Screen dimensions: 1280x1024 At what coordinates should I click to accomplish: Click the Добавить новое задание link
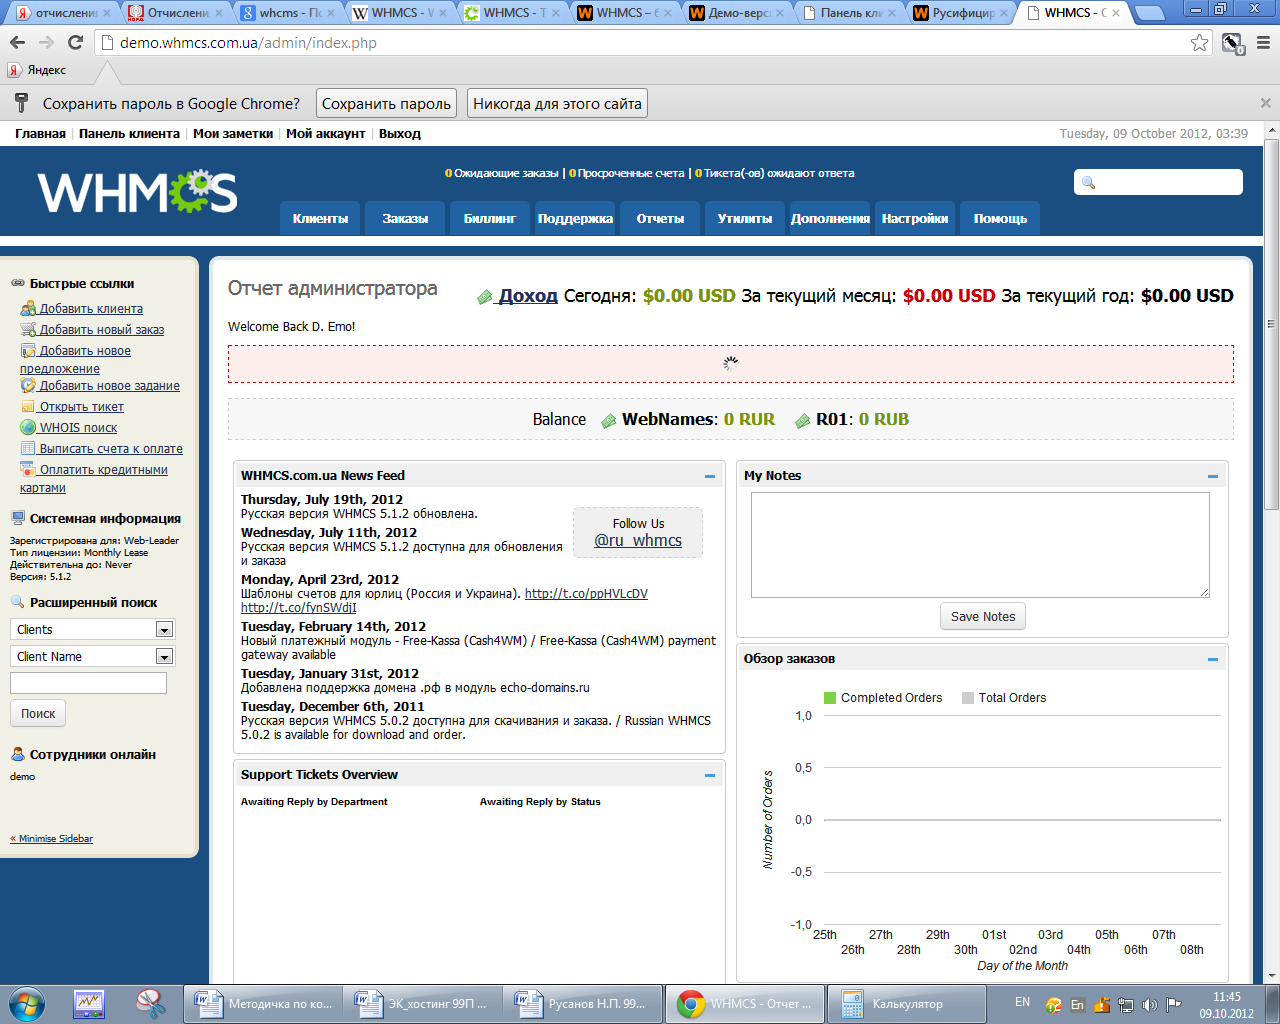coord(110,385)
